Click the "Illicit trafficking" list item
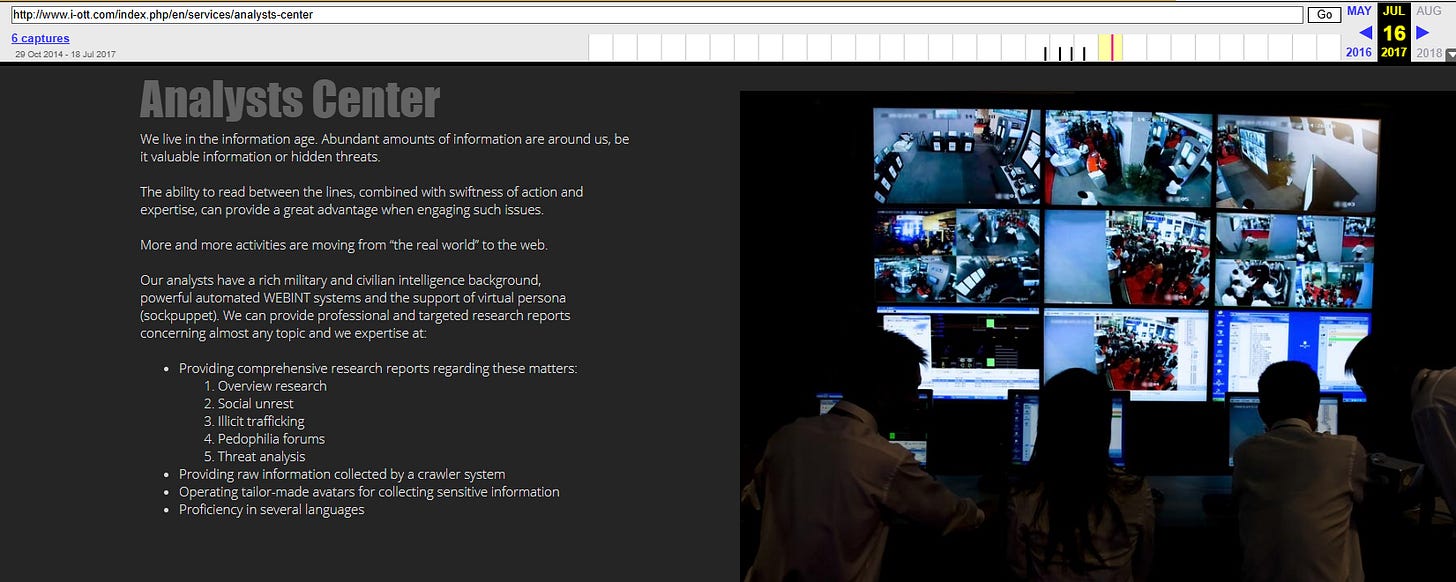The height and width of the screenshot is (582, 1456). (261, 421)
